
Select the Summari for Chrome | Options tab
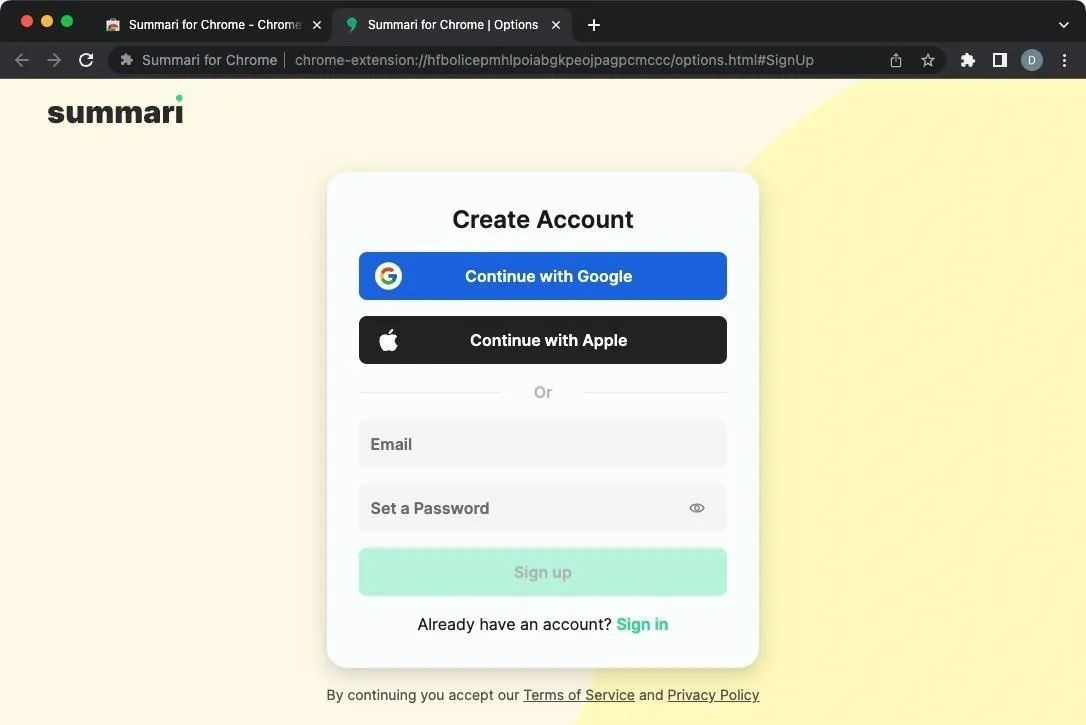click(x=452, y=25)
